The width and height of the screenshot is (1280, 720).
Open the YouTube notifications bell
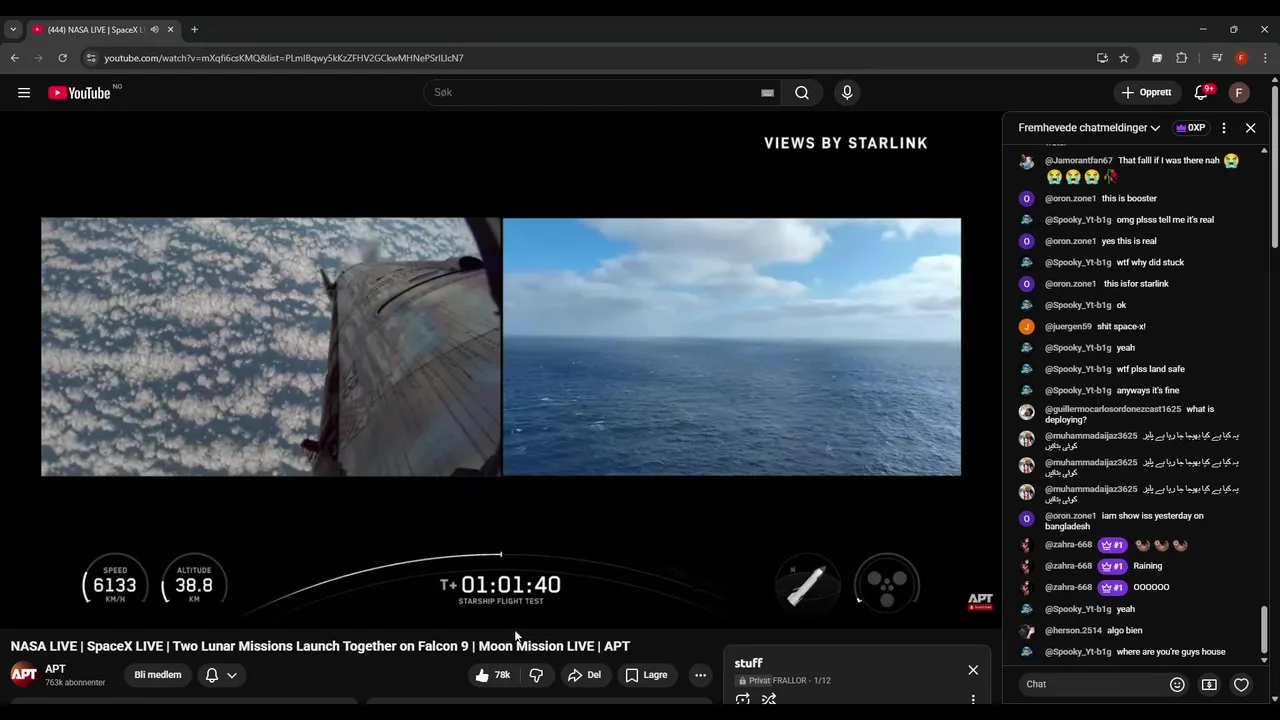(1201, 93)
